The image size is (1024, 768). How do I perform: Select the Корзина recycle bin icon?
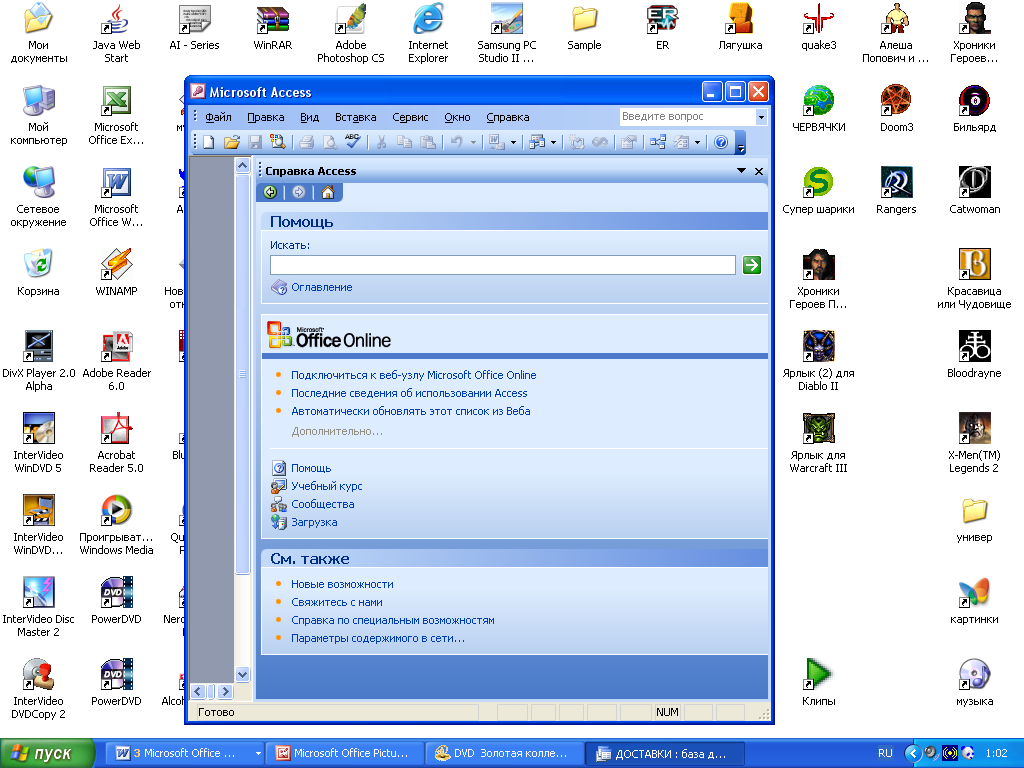click(39, 272)
